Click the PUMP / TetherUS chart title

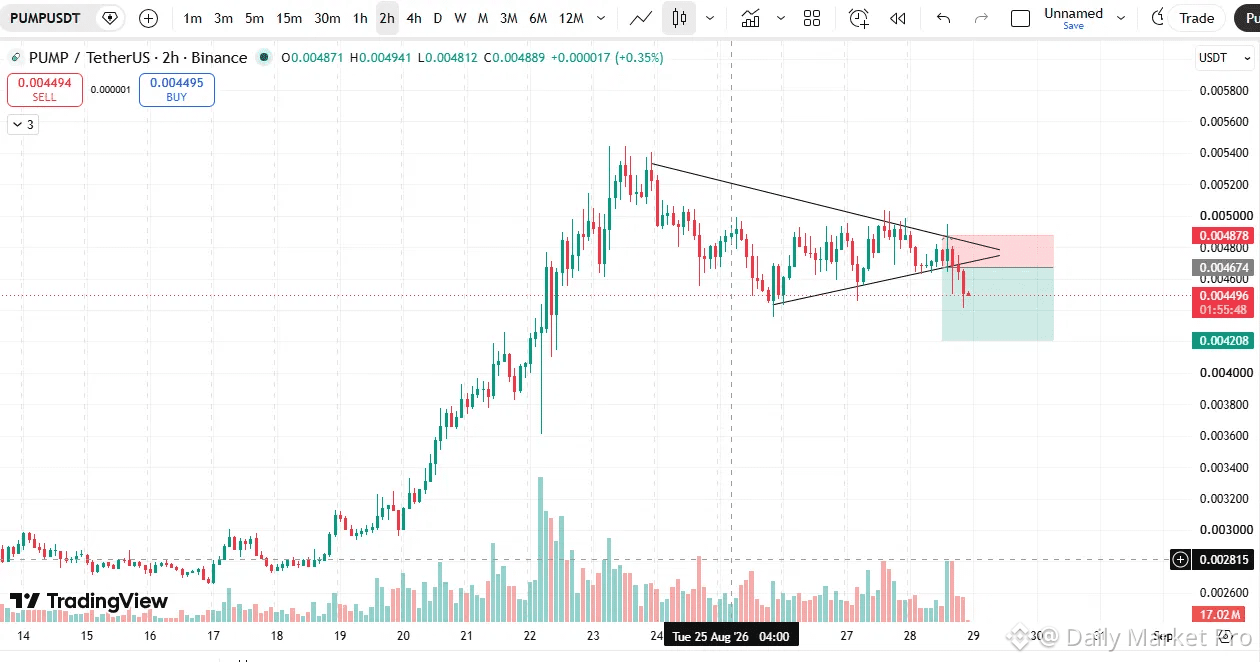[x=138, y=57]
